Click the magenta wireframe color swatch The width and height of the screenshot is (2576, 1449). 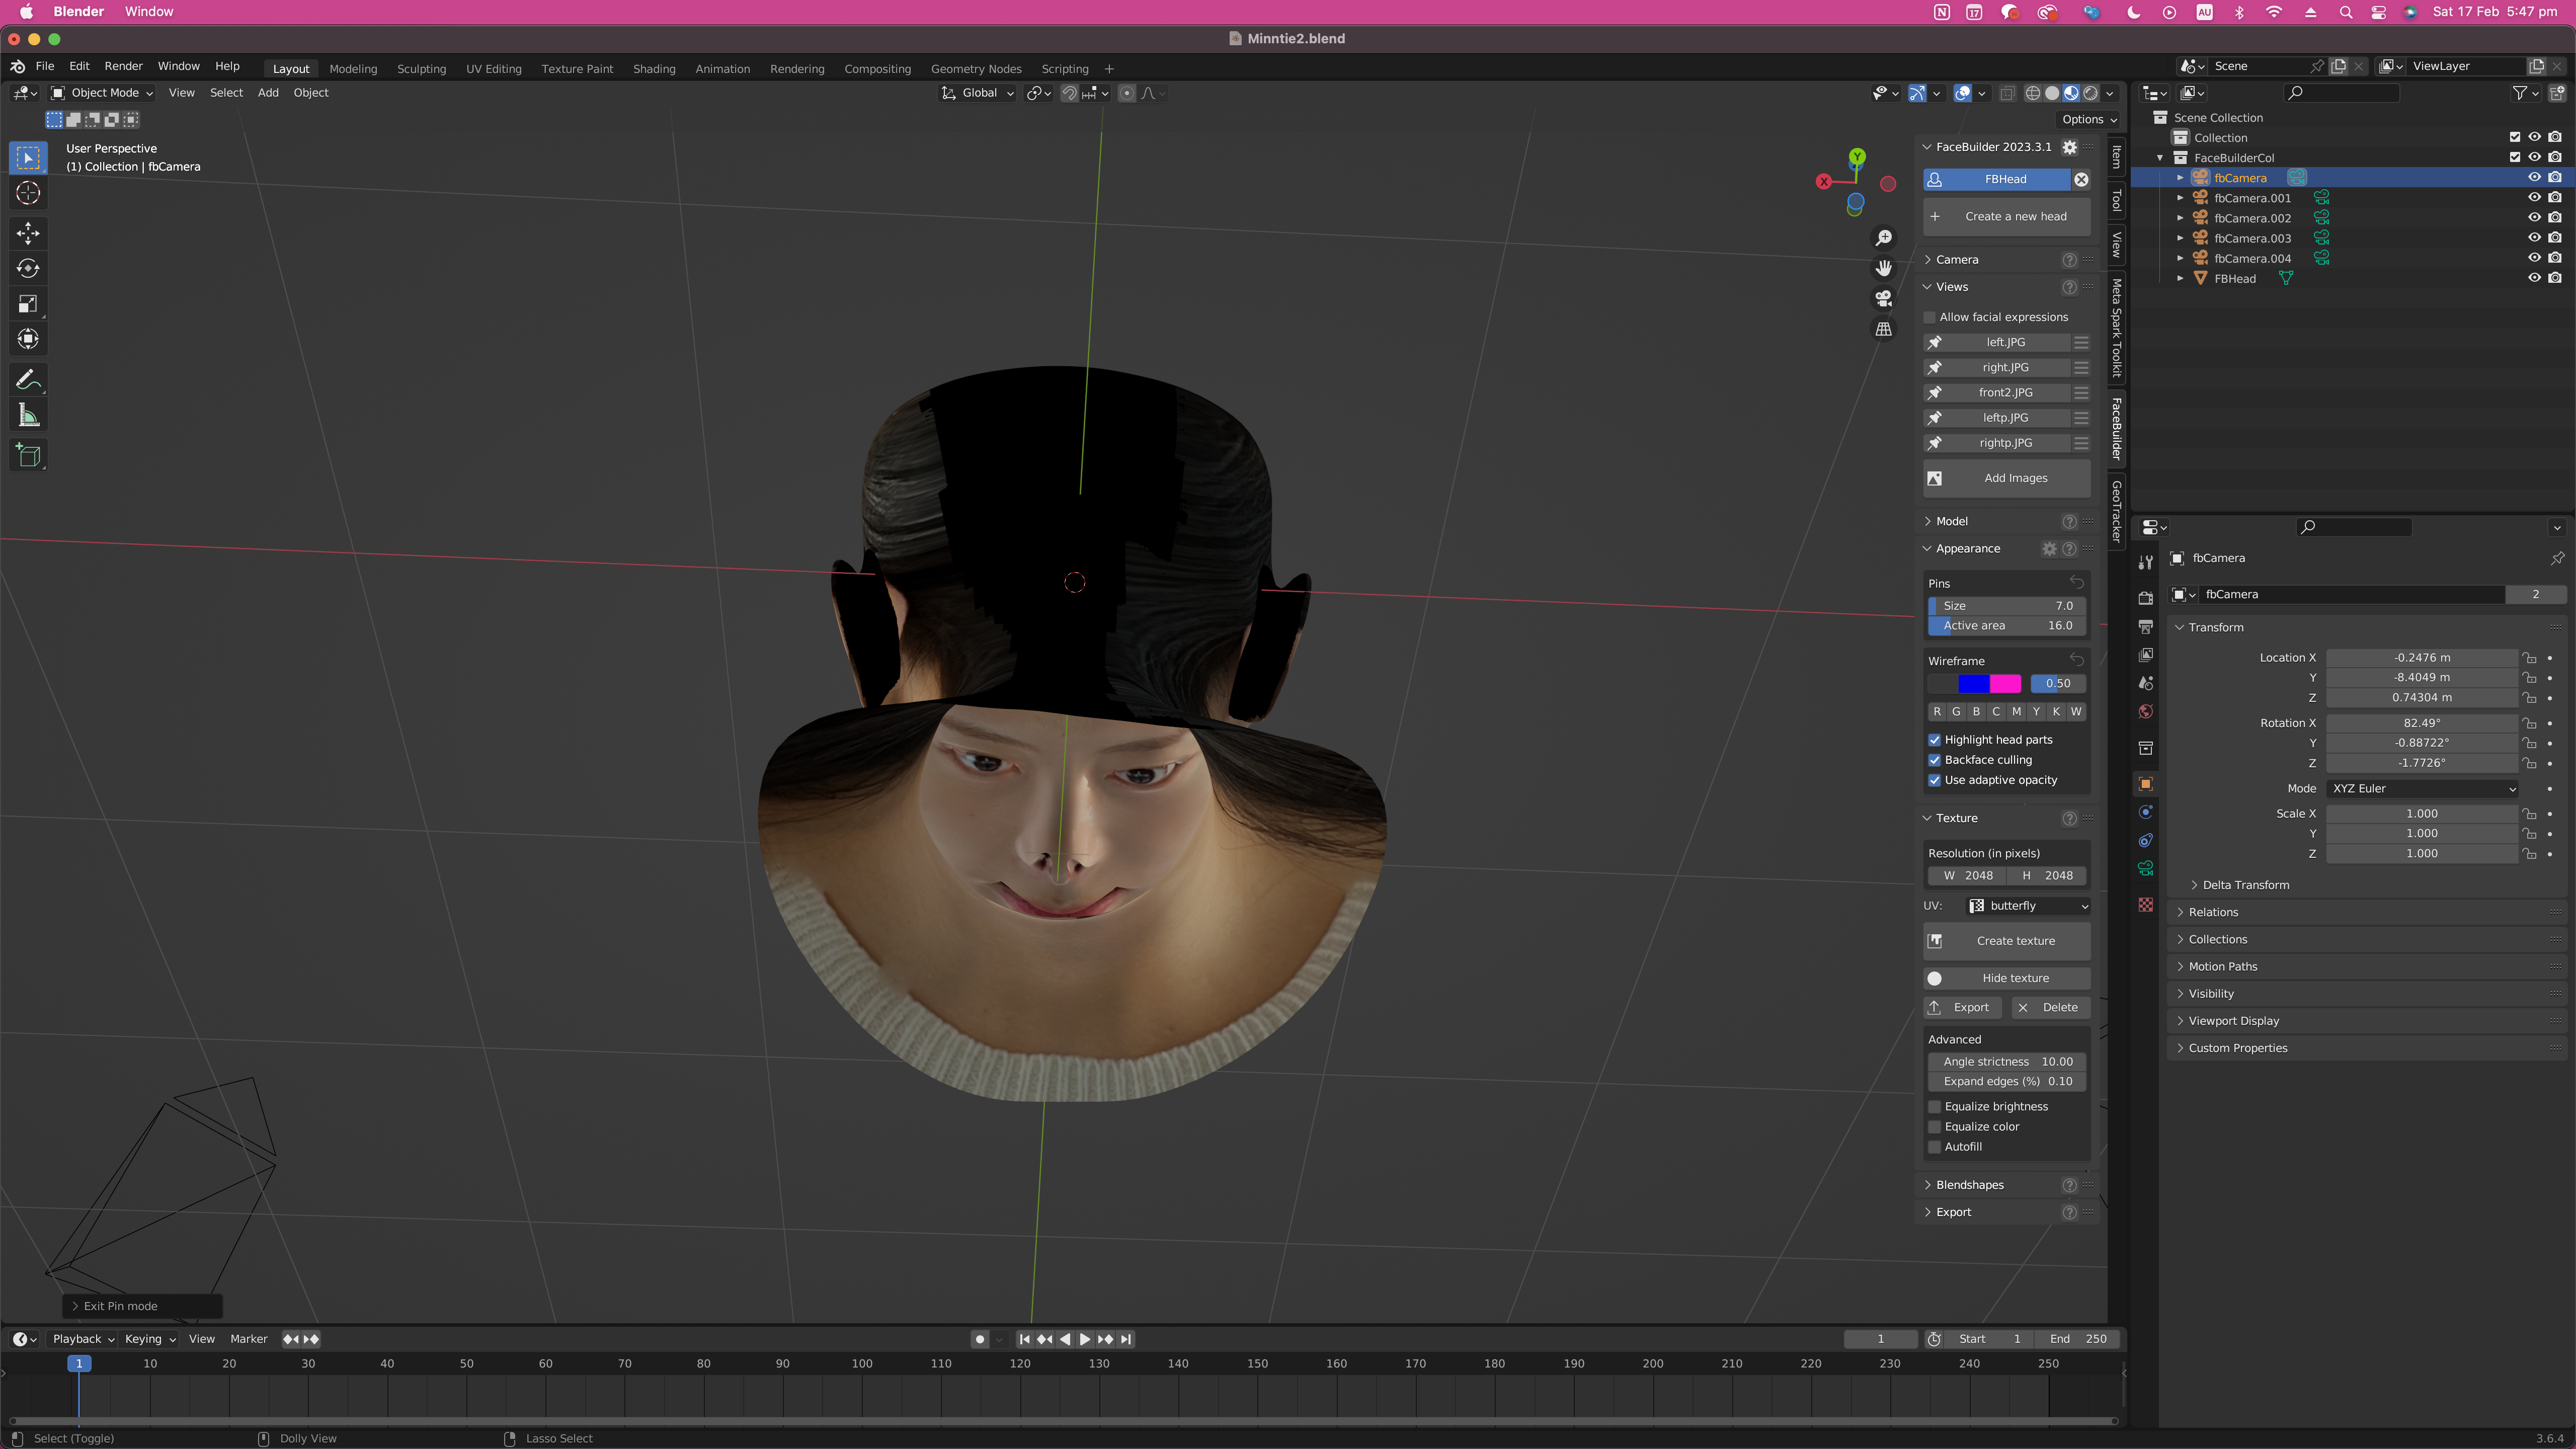(2005, 684)
